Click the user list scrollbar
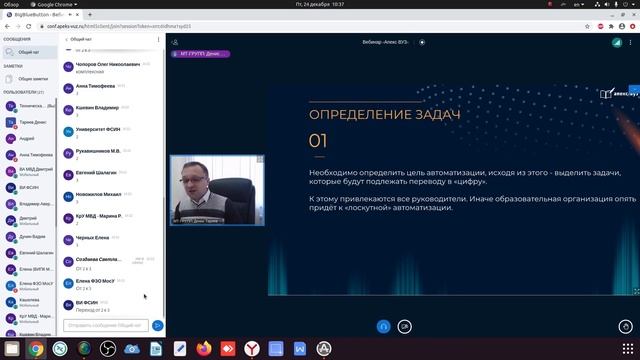The width and height of the screenshot is (640, 360). pos(56,163)
